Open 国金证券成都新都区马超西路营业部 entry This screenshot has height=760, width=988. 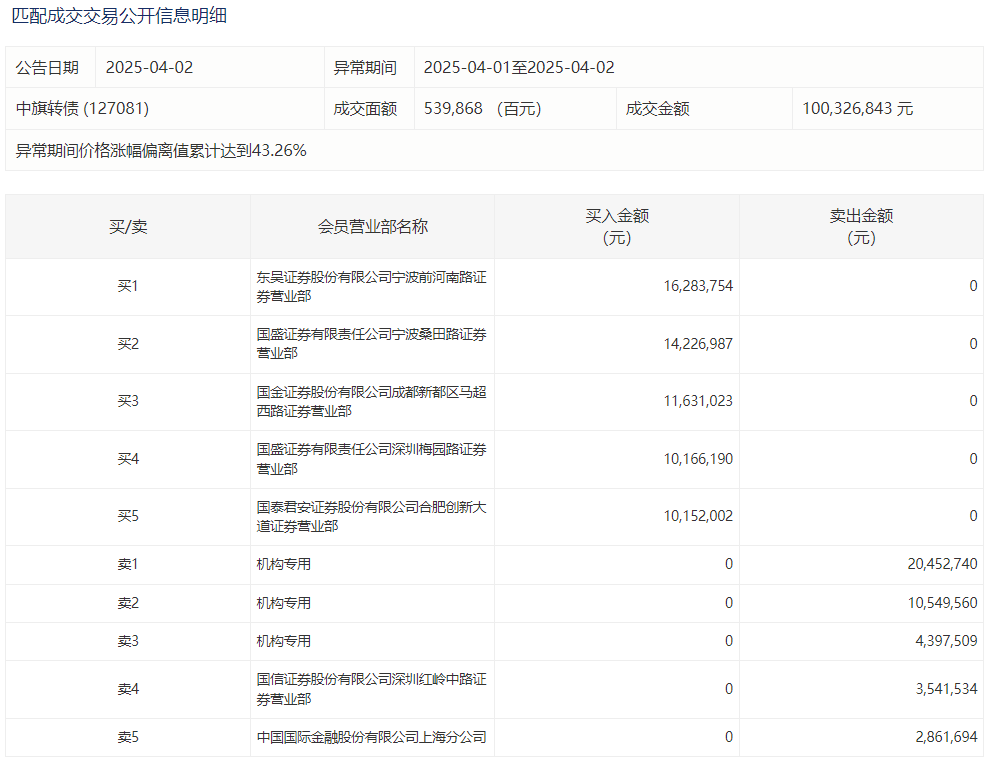371,402
